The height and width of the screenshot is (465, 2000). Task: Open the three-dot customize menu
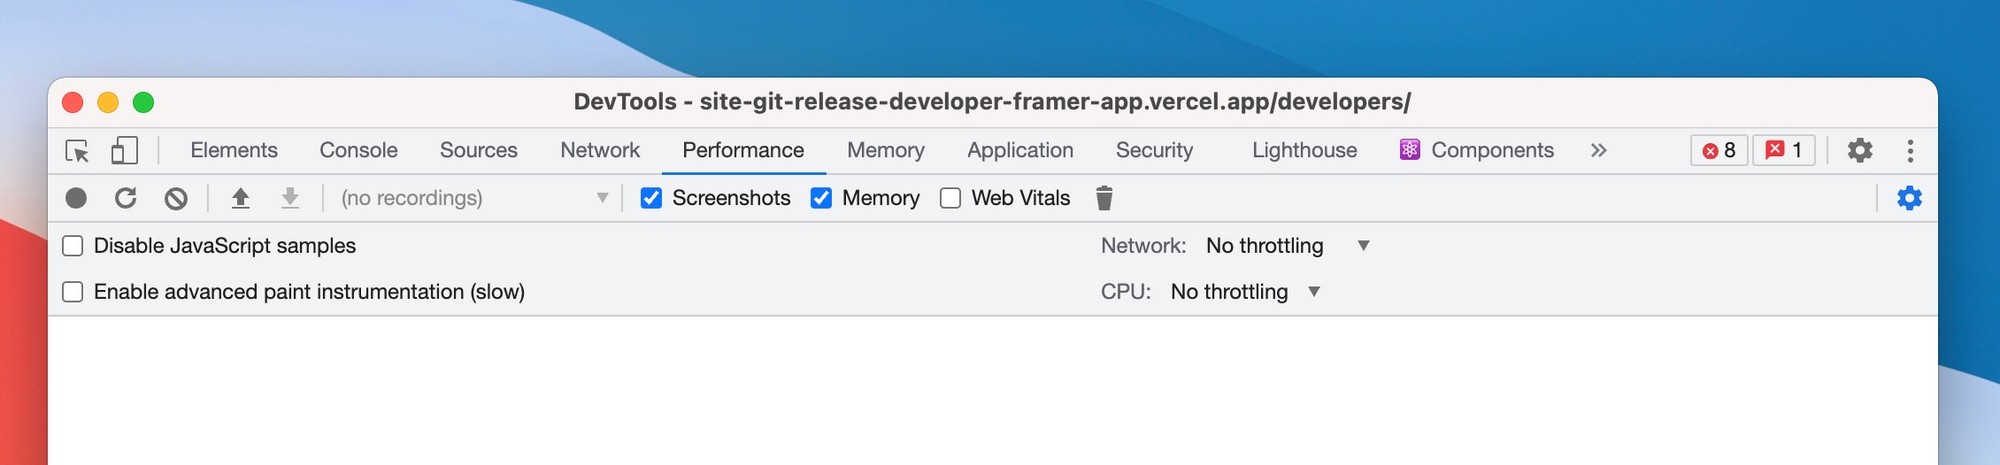click(x=1910, y=151)
